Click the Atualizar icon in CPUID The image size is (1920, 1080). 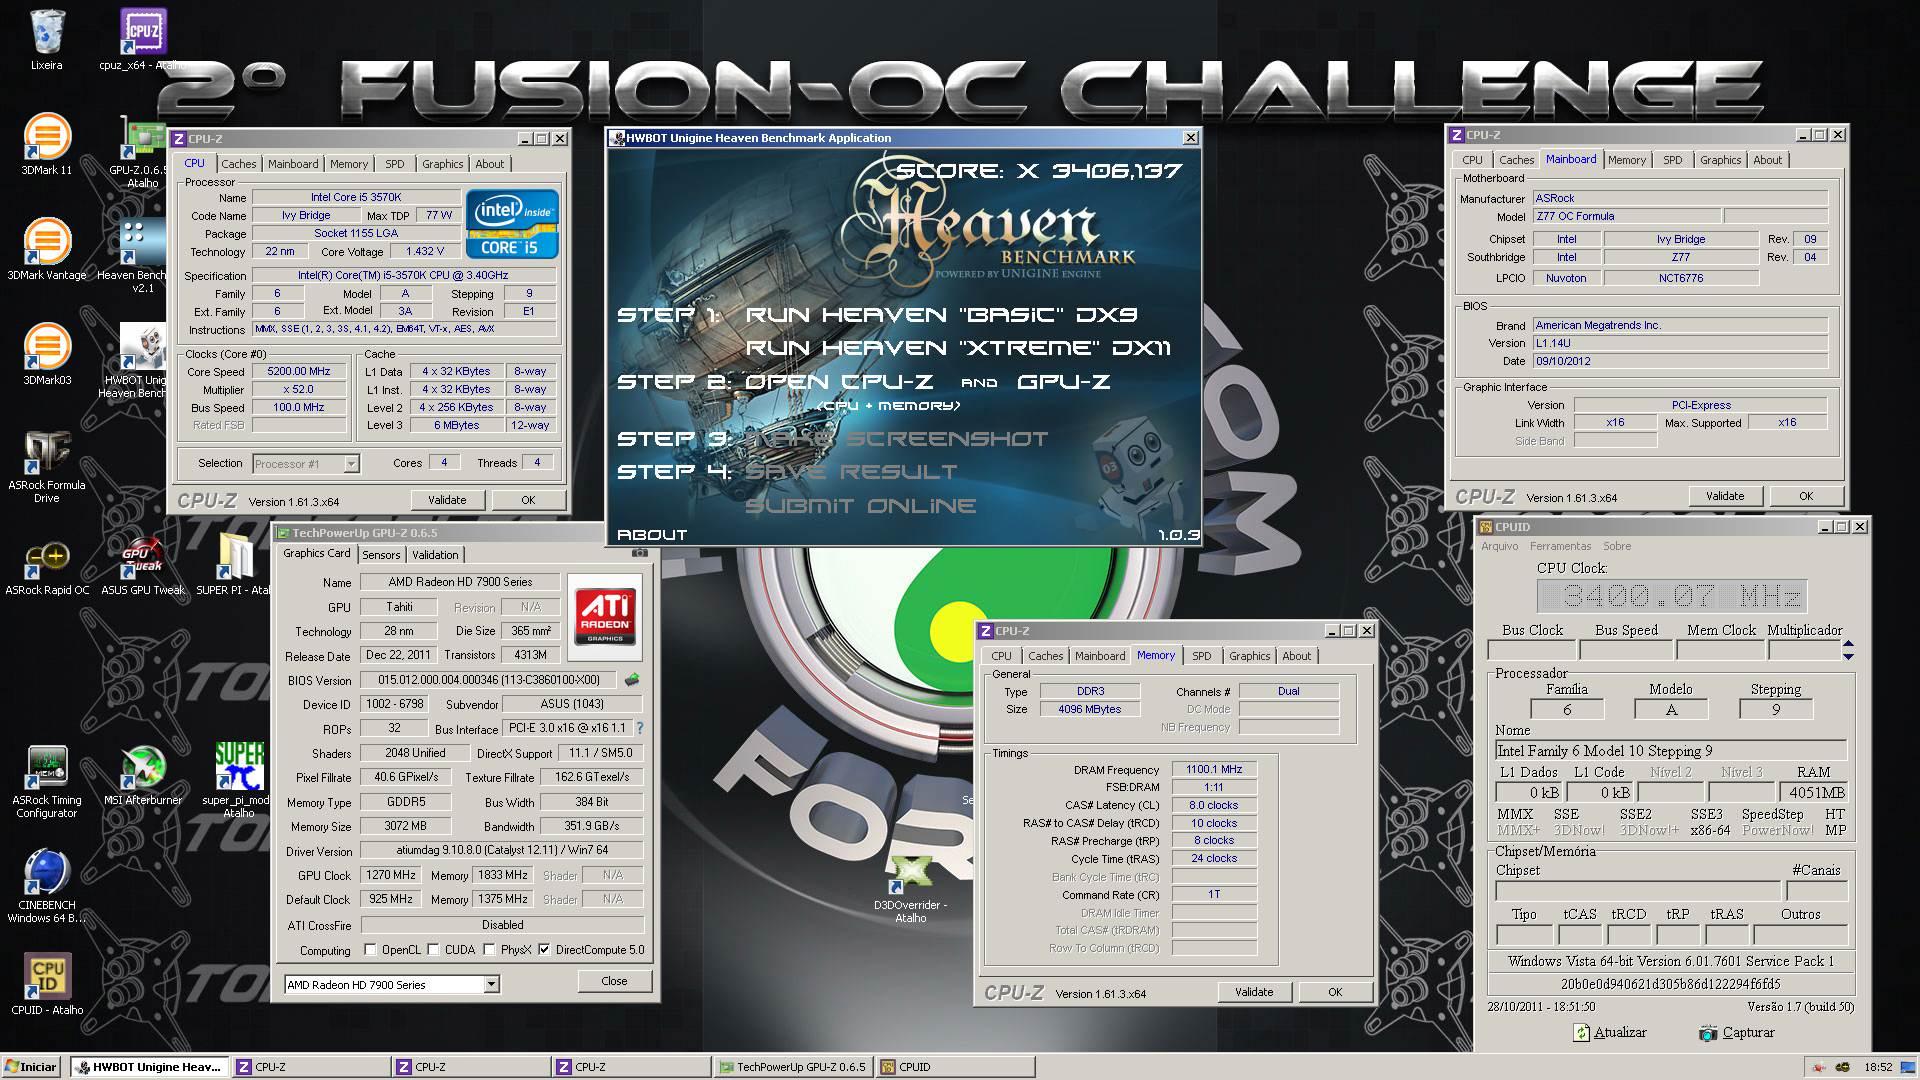tap(1582, 1033)
